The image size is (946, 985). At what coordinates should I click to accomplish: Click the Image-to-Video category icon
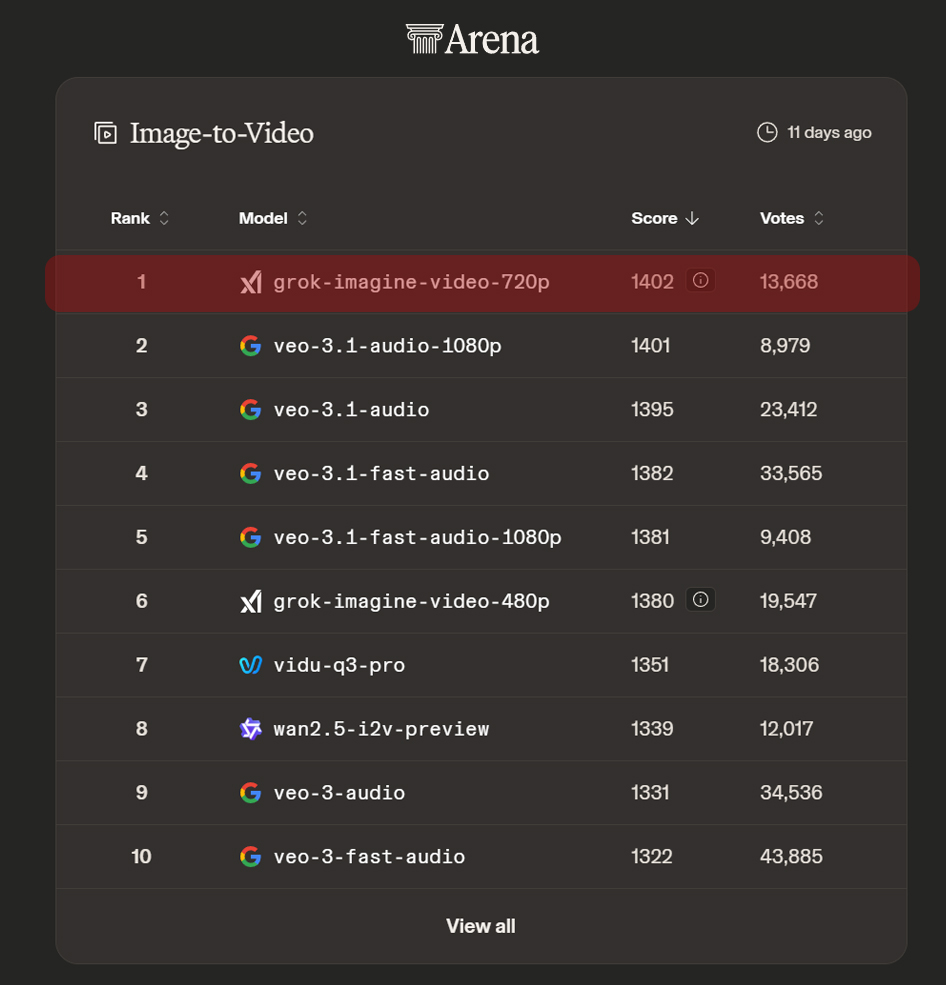[x=105, y=133]
